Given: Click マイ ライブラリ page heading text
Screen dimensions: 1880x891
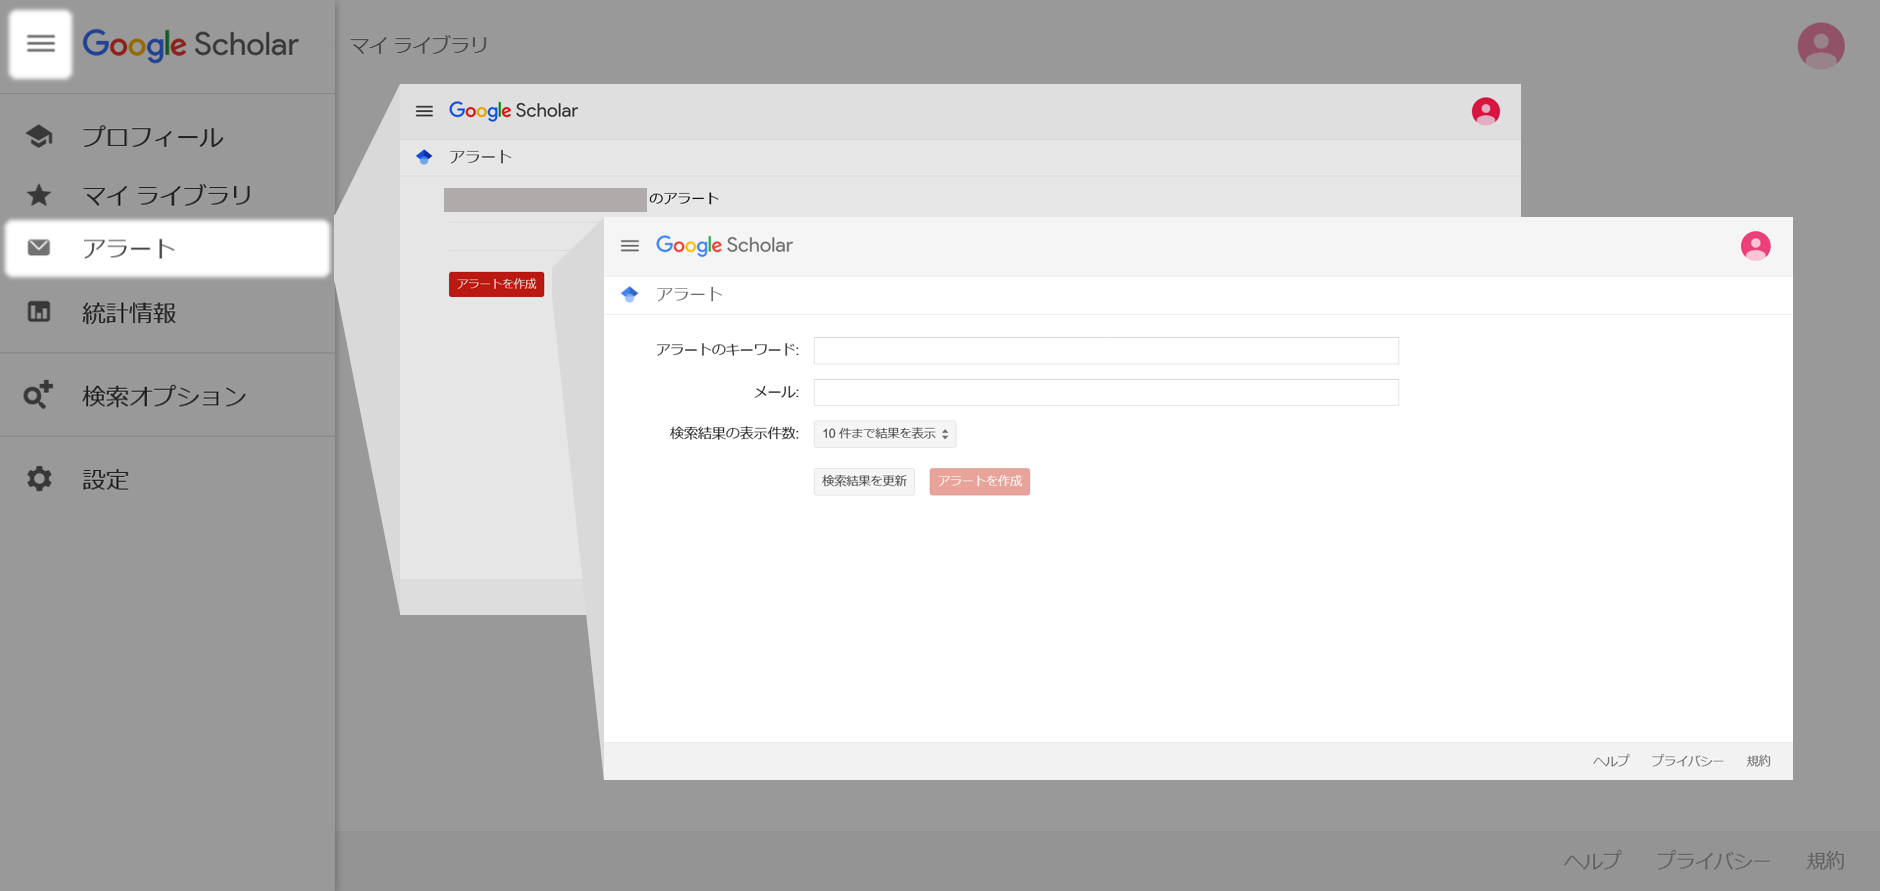Looking at the screenshot, I should tap(419, 45).
